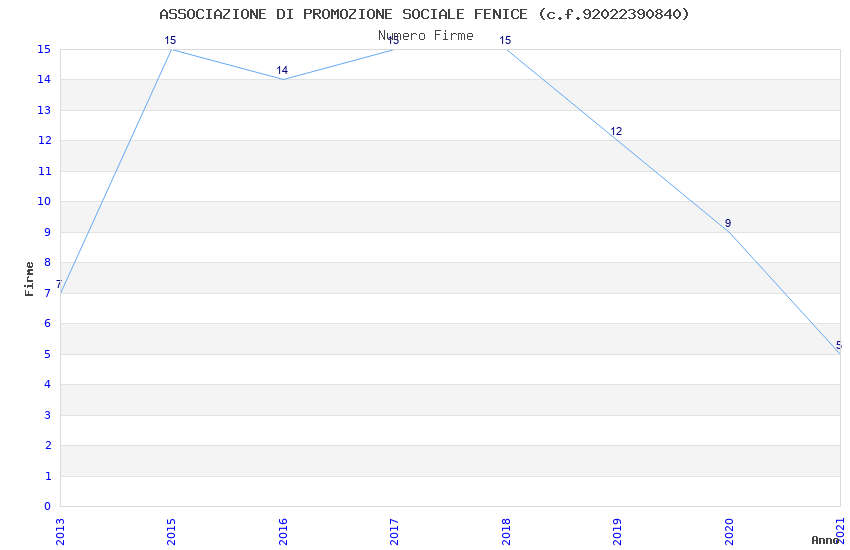This screenshot has height=550, width=850.
Task: Click the data label 14 above 2016
Action: [x=282, y=70]
